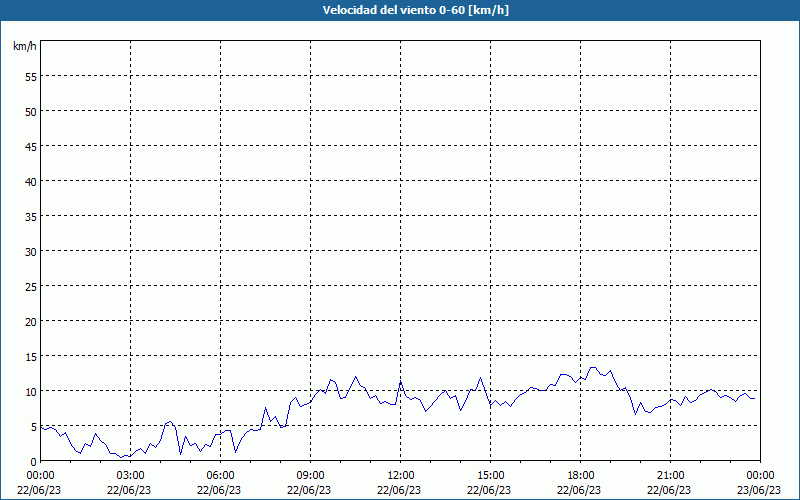Image resolution: width=800 pixels, height=500 pixels.
Task: Select the y-axis value 10
Action: click(x=31, y=391)
